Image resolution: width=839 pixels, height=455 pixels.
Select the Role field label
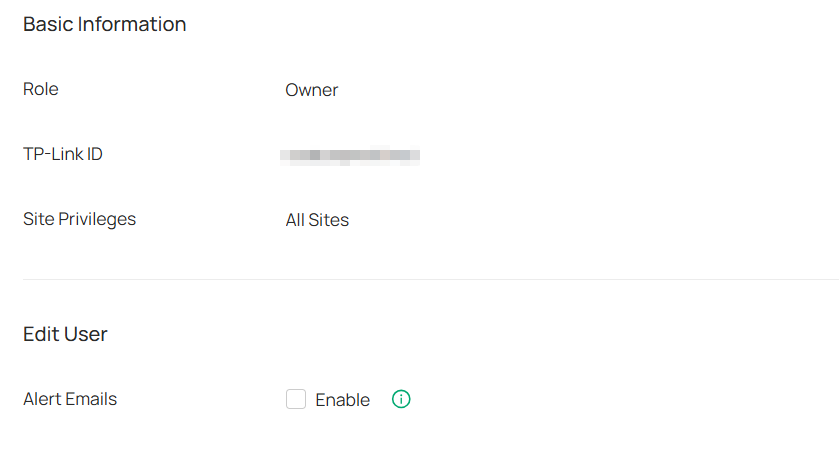coord(41,89)
